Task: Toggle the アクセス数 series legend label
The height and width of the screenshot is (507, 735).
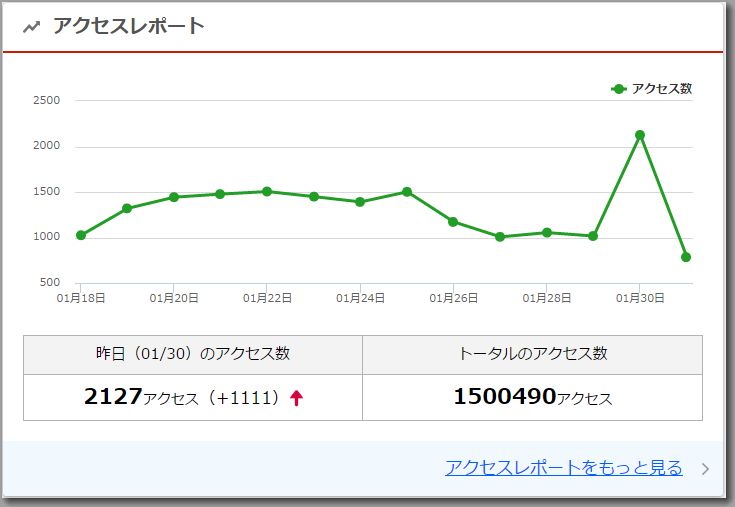Action: 661,89
